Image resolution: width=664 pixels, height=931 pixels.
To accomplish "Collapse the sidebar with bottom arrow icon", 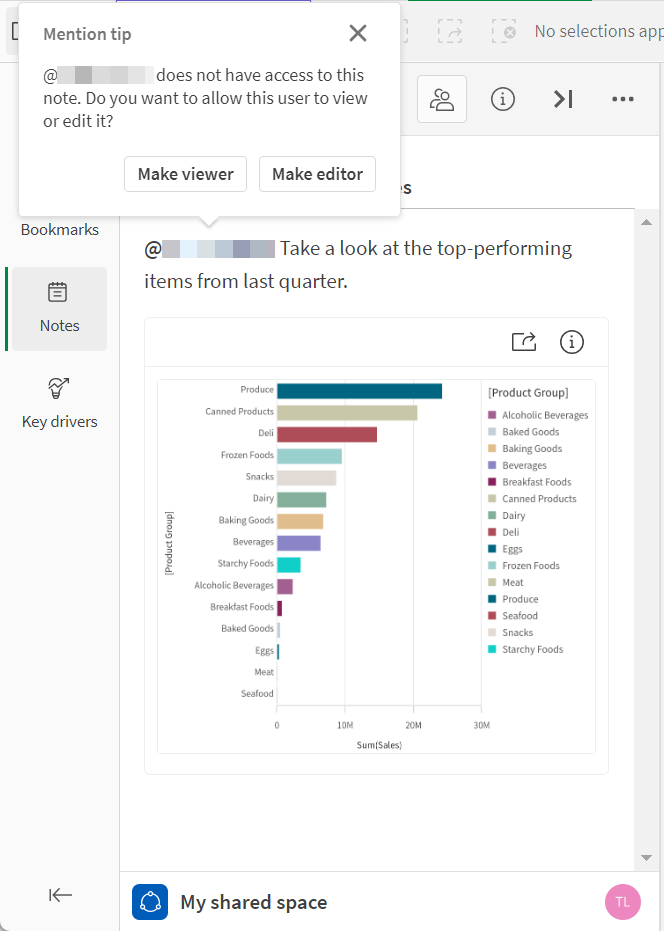I will 60,895.
